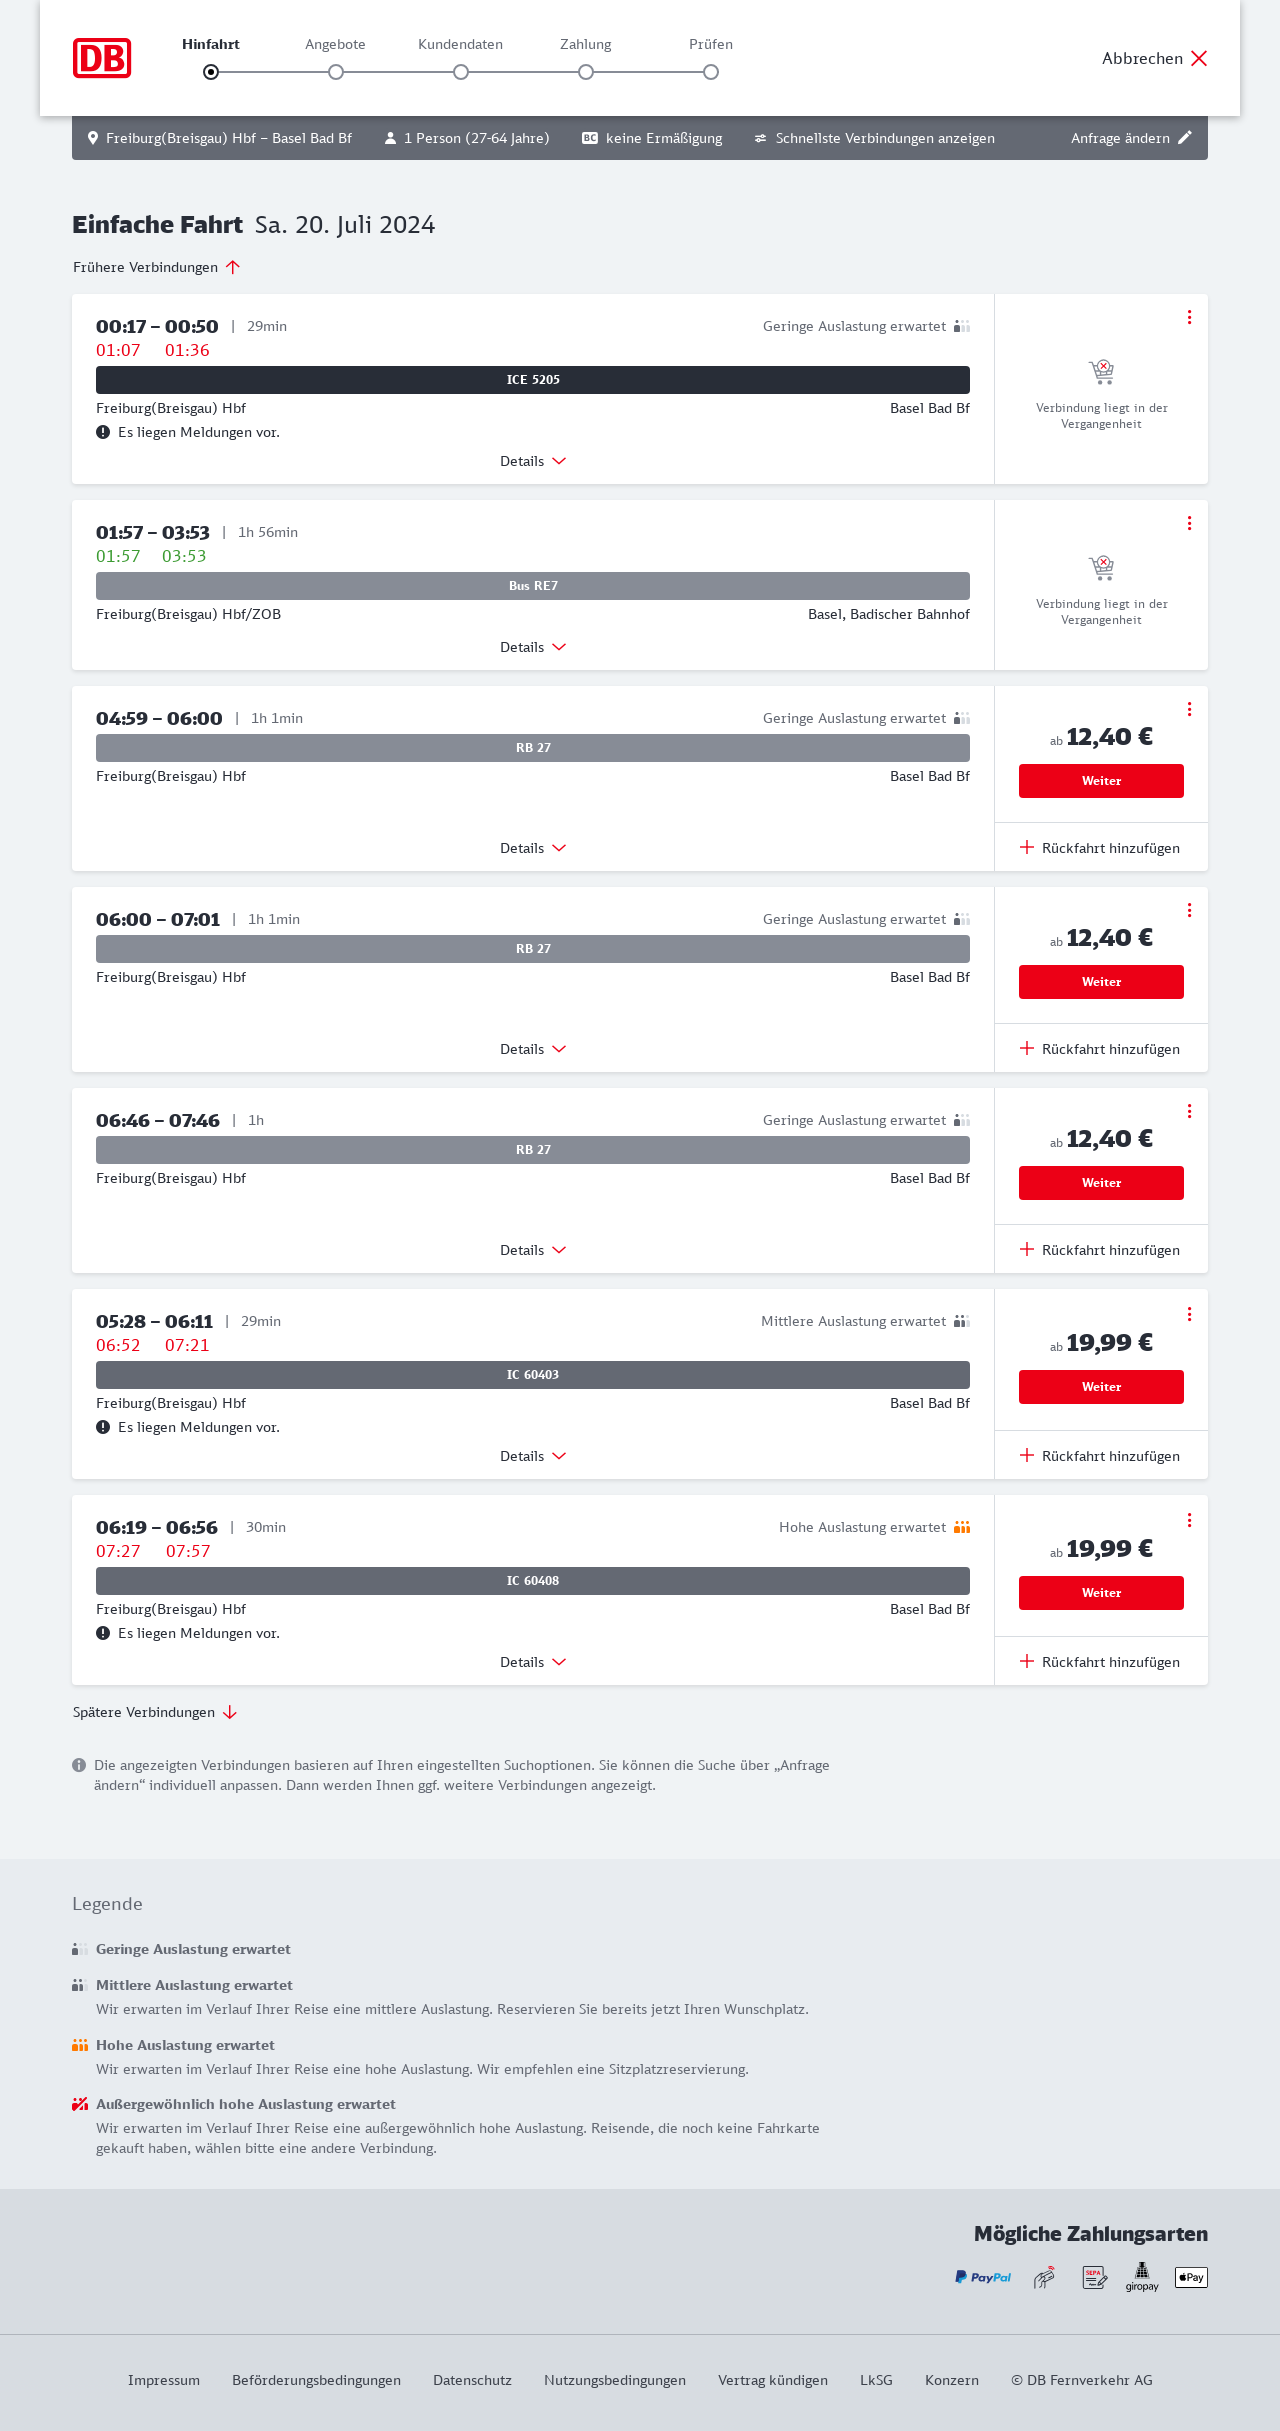Click the pencil icon beside Anfrage ändern
This screenshot has height=2431, width=1280.
1185,138
